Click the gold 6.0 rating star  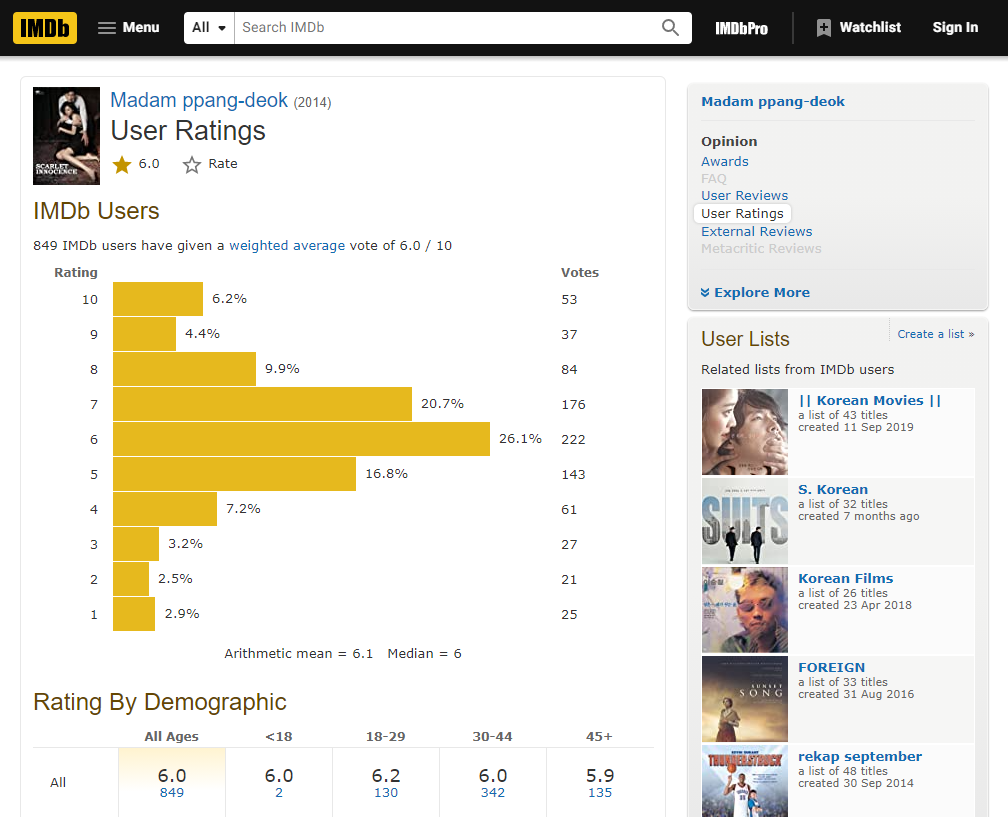point(122,165)
